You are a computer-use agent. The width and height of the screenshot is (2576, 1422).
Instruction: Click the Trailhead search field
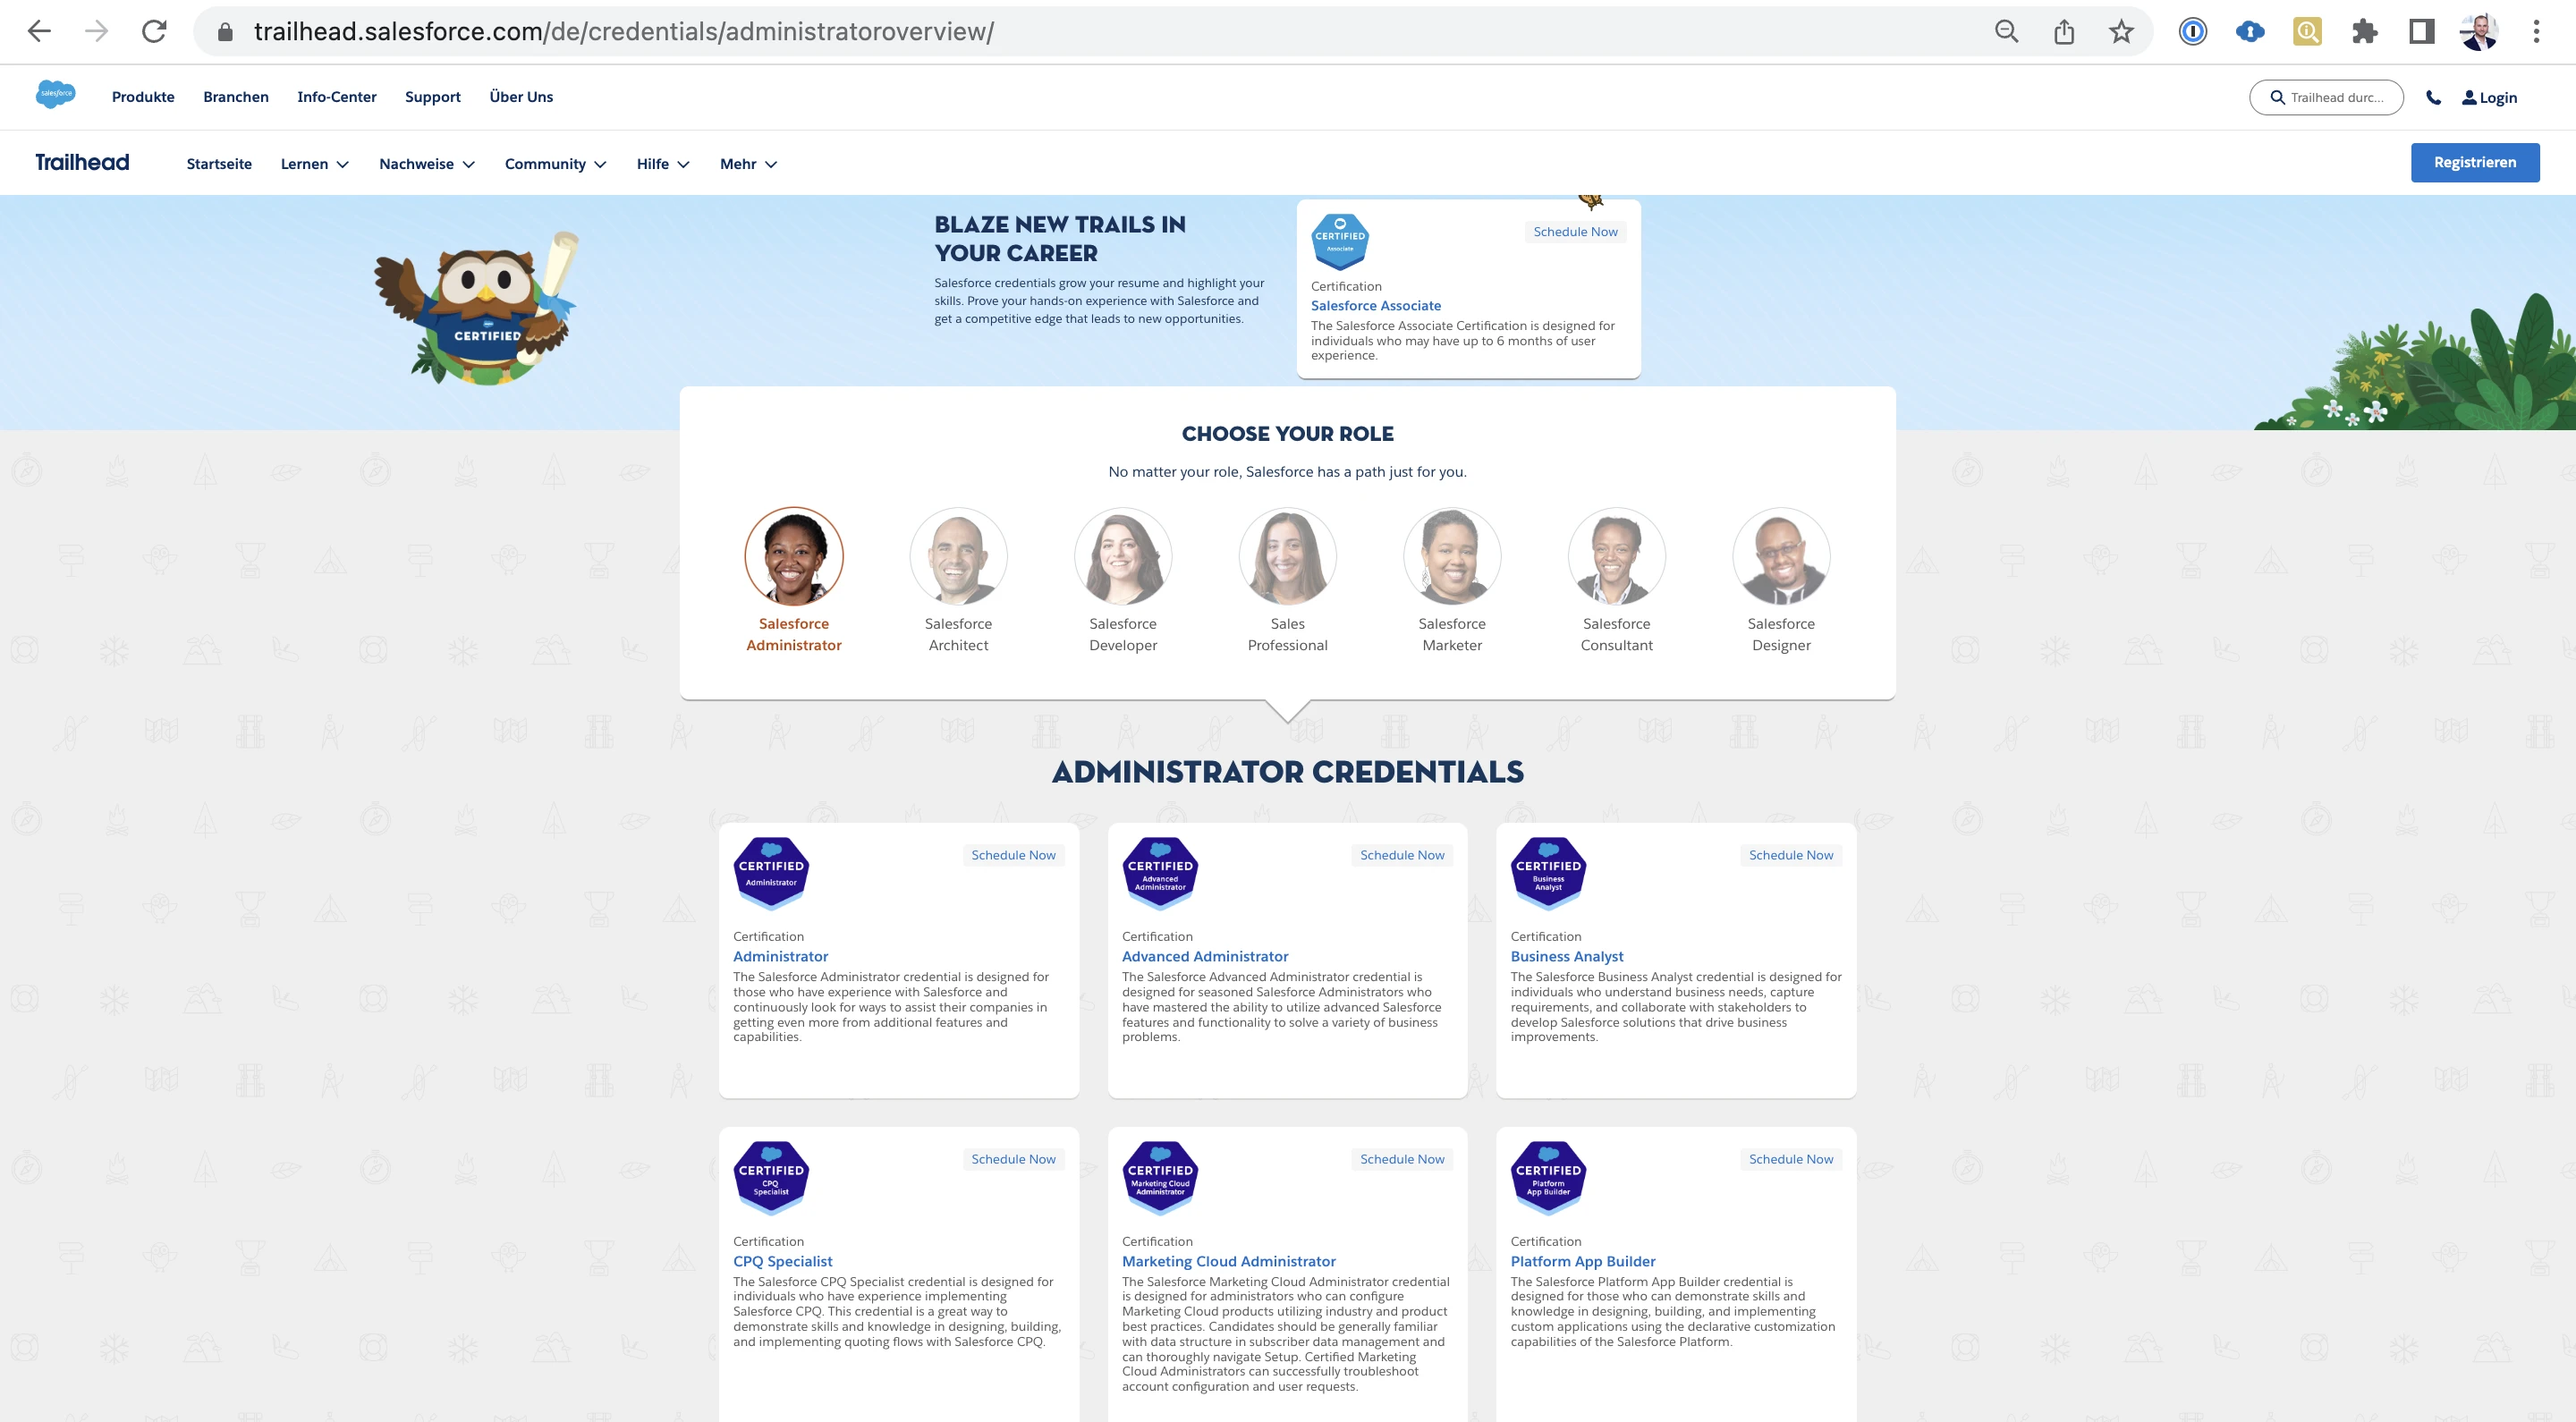click(2326, 97)
